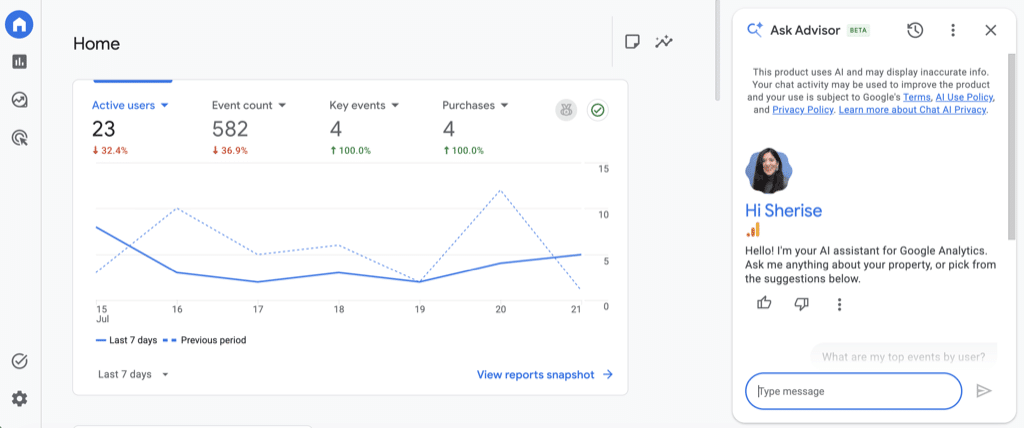The width and height of the screenshot is (1024, 428).
Task: Click the Type message input field
Action: 854,391
